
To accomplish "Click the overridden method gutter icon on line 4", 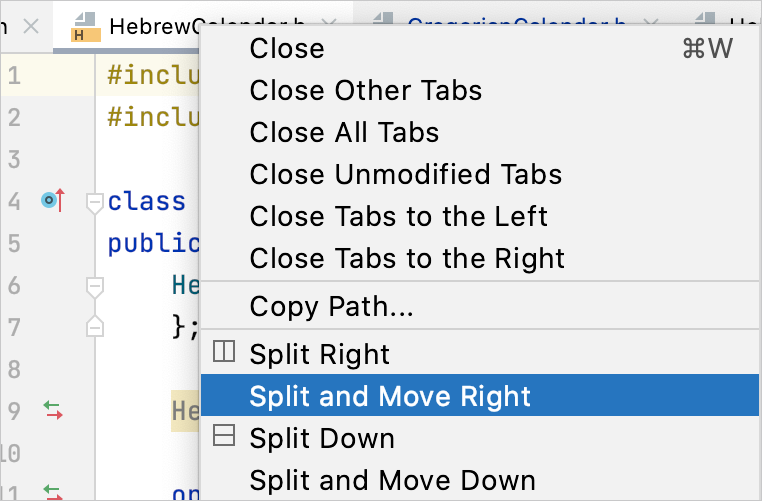I will tap(53, 200).
